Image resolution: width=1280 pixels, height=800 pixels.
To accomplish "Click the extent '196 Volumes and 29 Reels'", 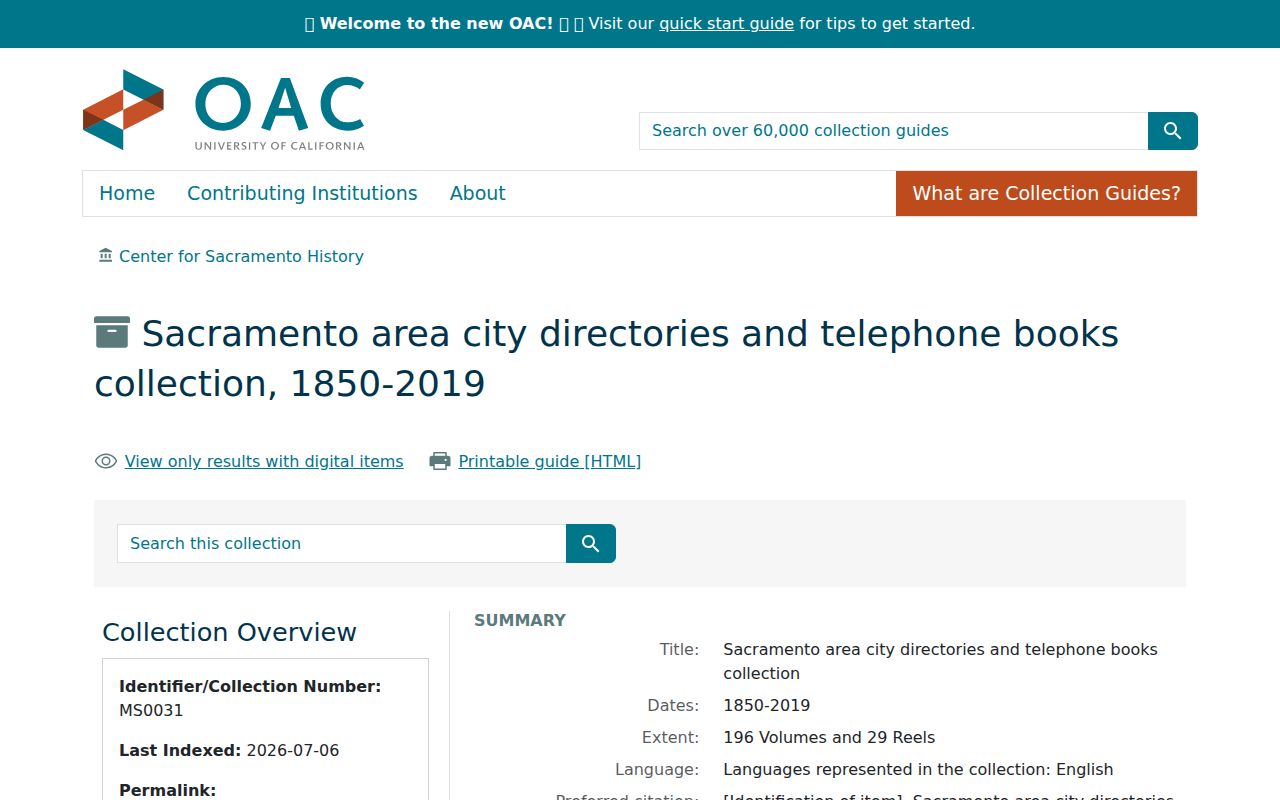I will 829,737.
